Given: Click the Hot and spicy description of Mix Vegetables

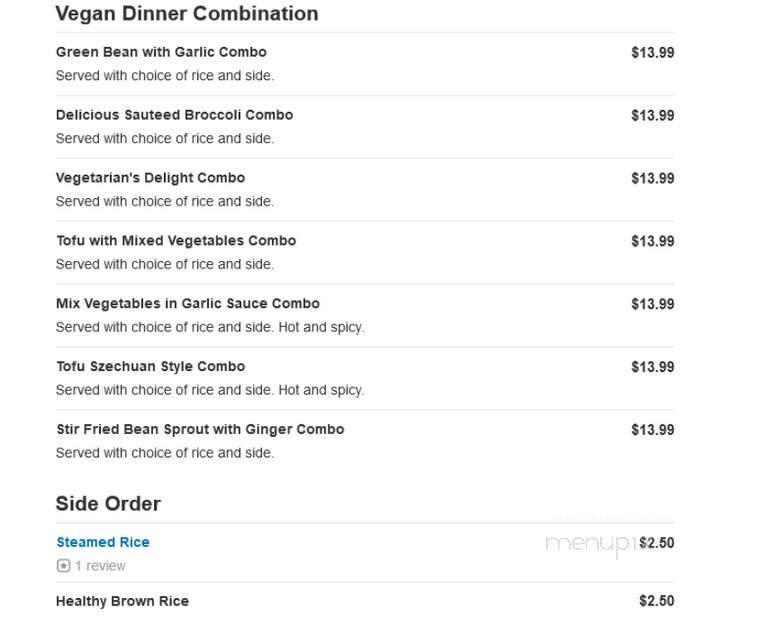Looking at the screenshot, I should coord(322,327).
